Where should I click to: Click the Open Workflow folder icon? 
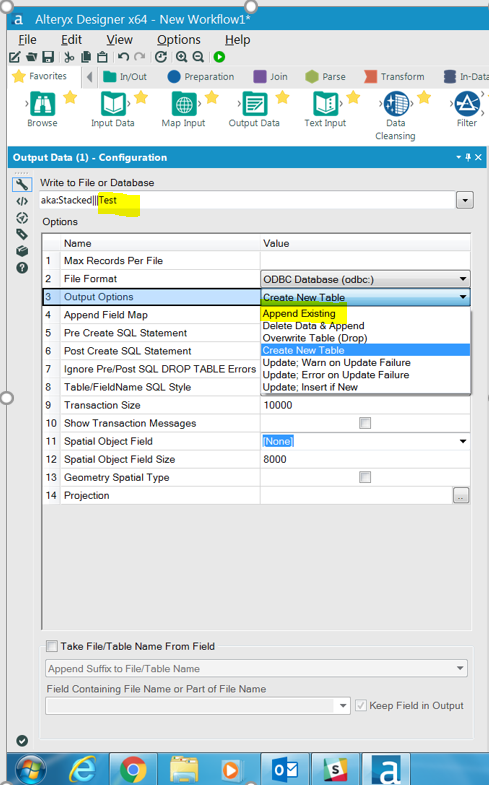coord(32,57)
